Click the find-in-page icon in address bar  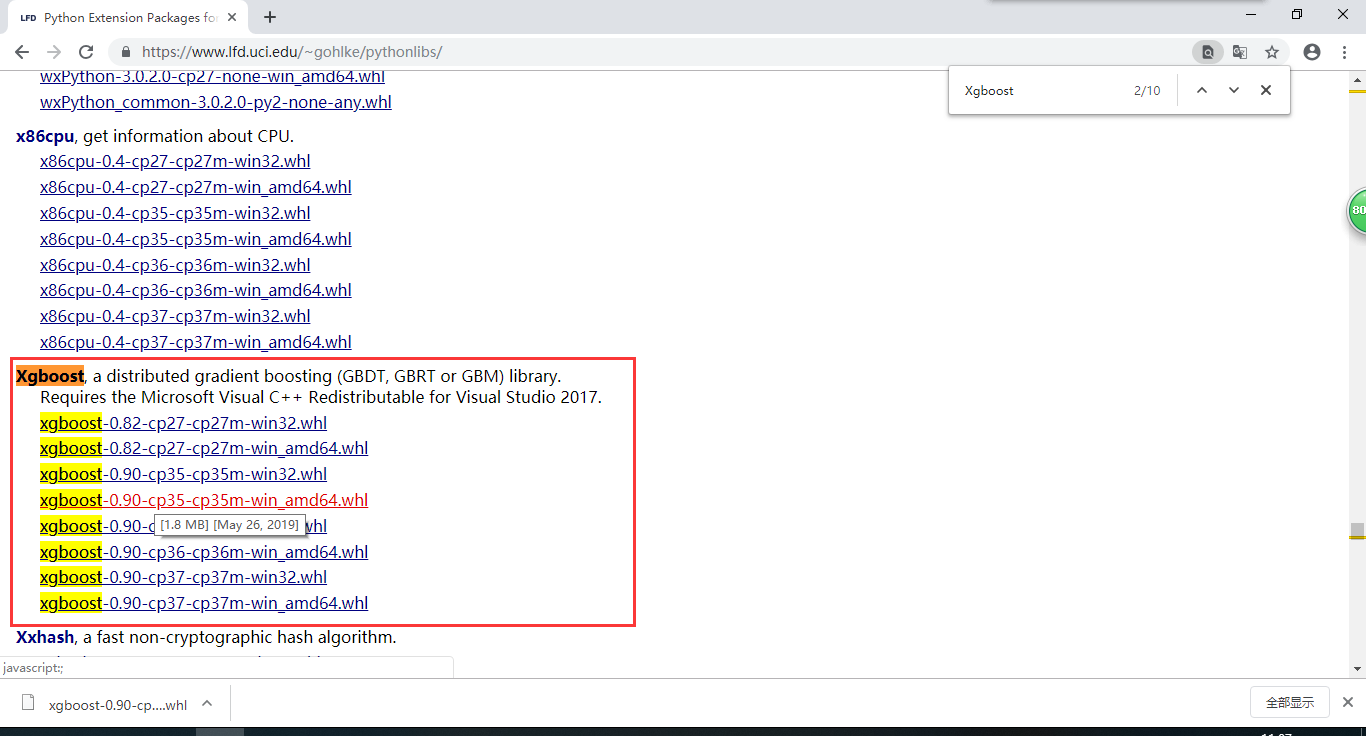coord(1207,52)
